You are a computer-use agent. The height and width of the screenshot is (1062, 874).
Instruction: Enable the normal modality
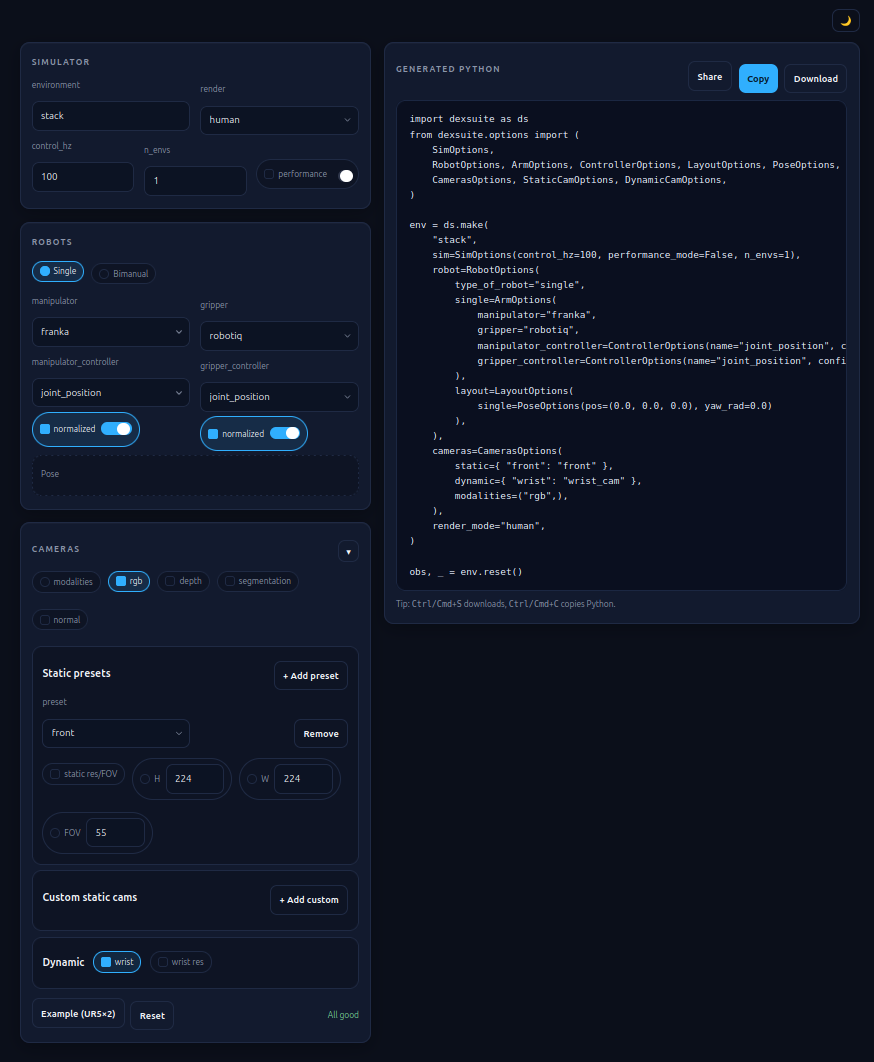tap(60, 620)
